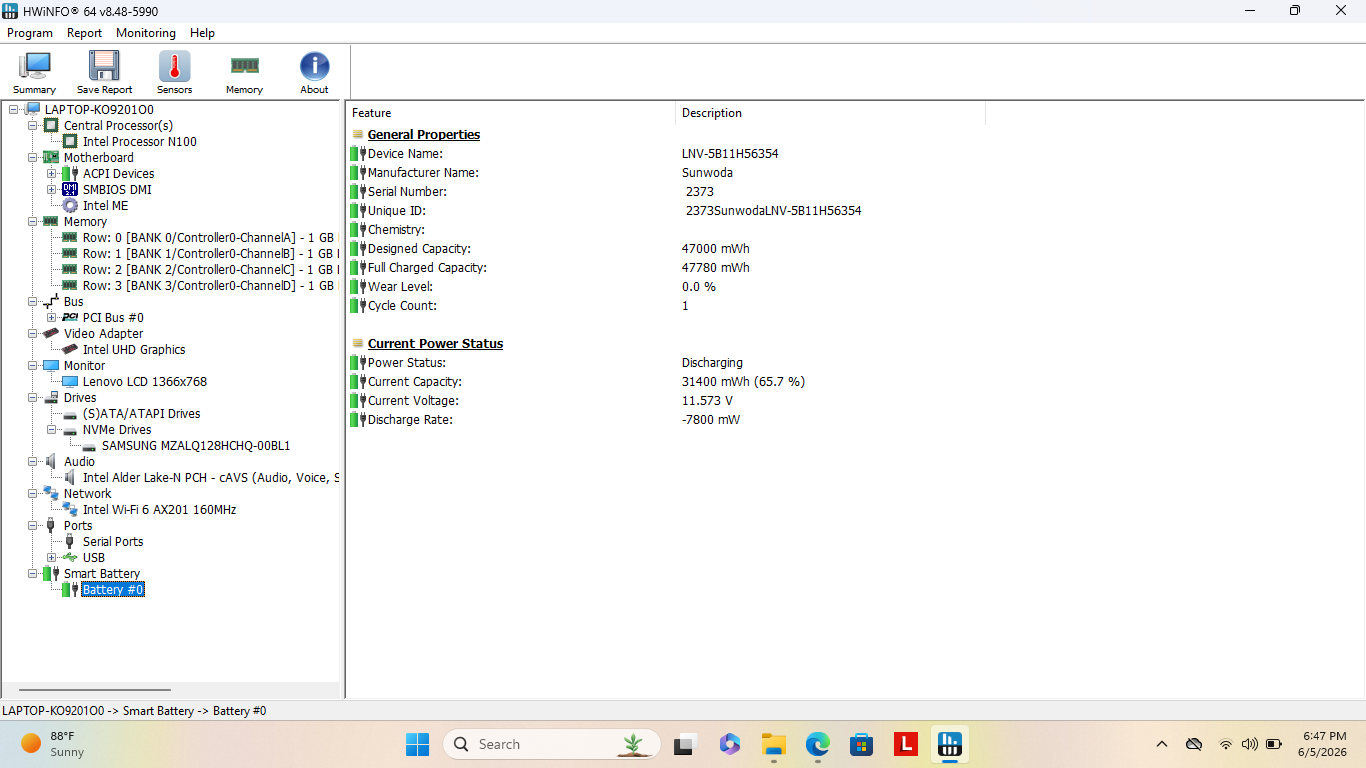Click the Task View taskbar icon
The image size is (1366, 768).
pyautogui.click(x=685, y=744)
